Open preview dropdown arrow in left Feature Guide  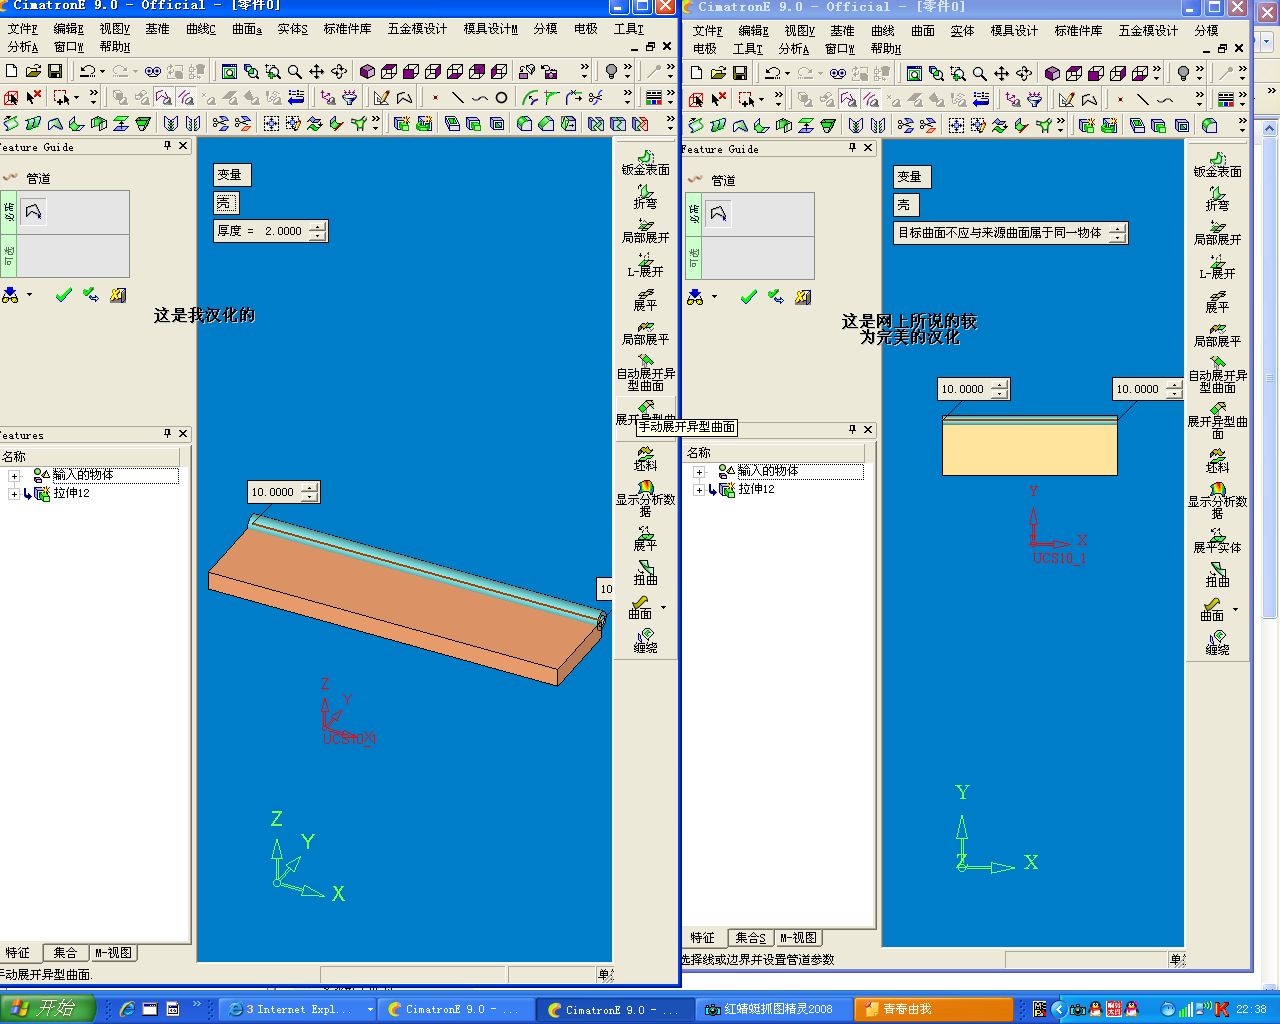[x=29, y=295]
